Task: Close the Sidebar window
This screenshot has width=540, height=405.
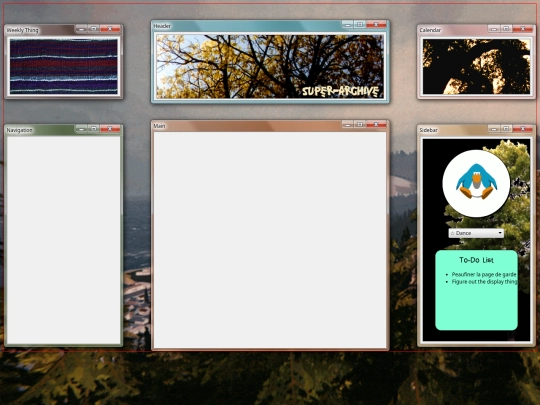Action: 523,129
